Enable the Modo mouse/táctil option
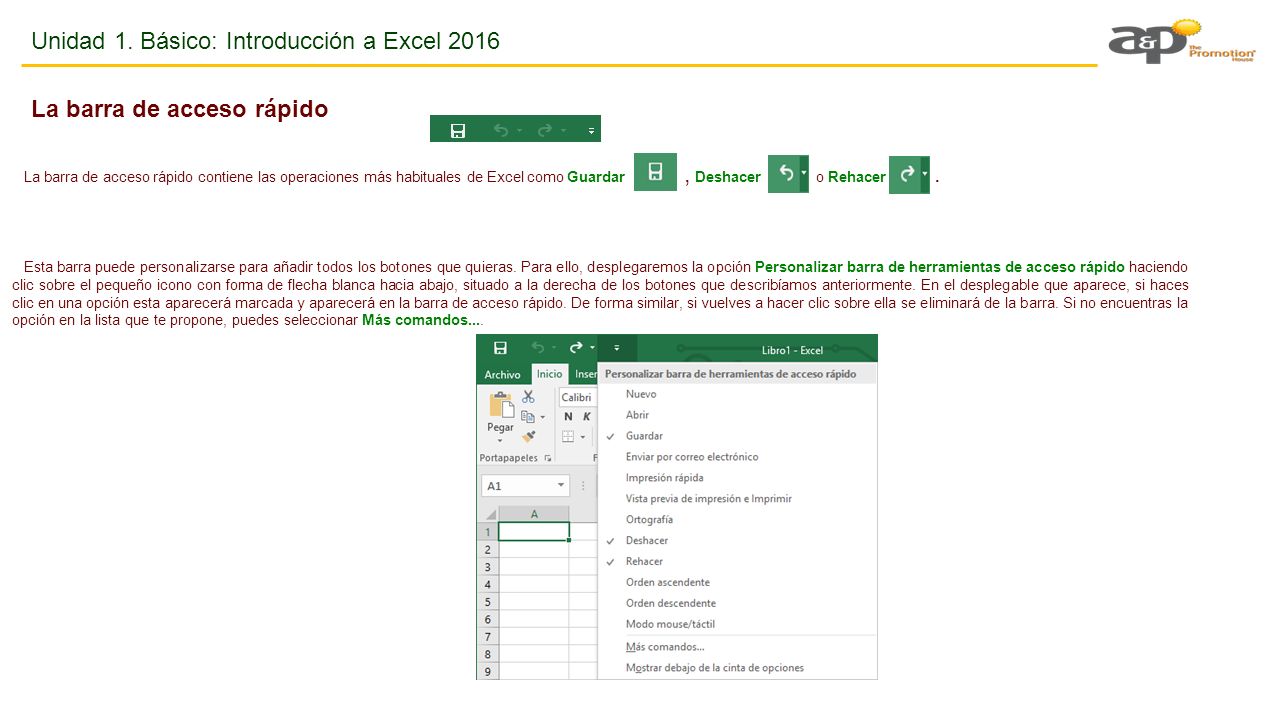The width and height of the screenshot is (1280, 720). [737, 625]
